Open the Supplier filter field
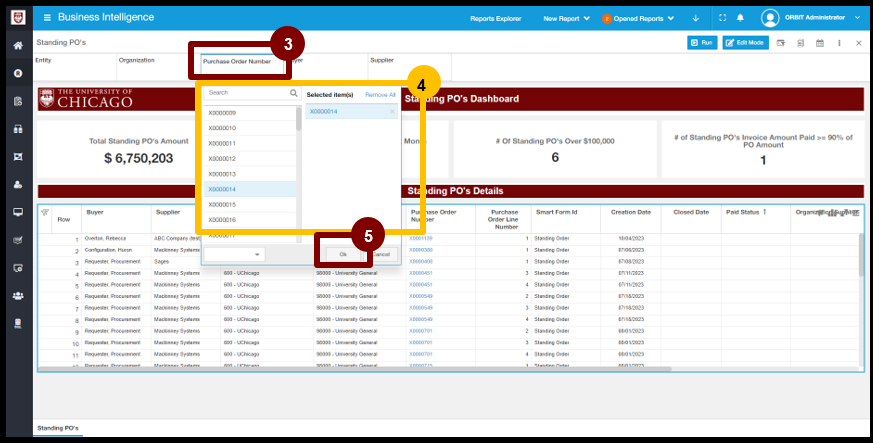This screenshot has height=443, width=873. tap(409, 67)
